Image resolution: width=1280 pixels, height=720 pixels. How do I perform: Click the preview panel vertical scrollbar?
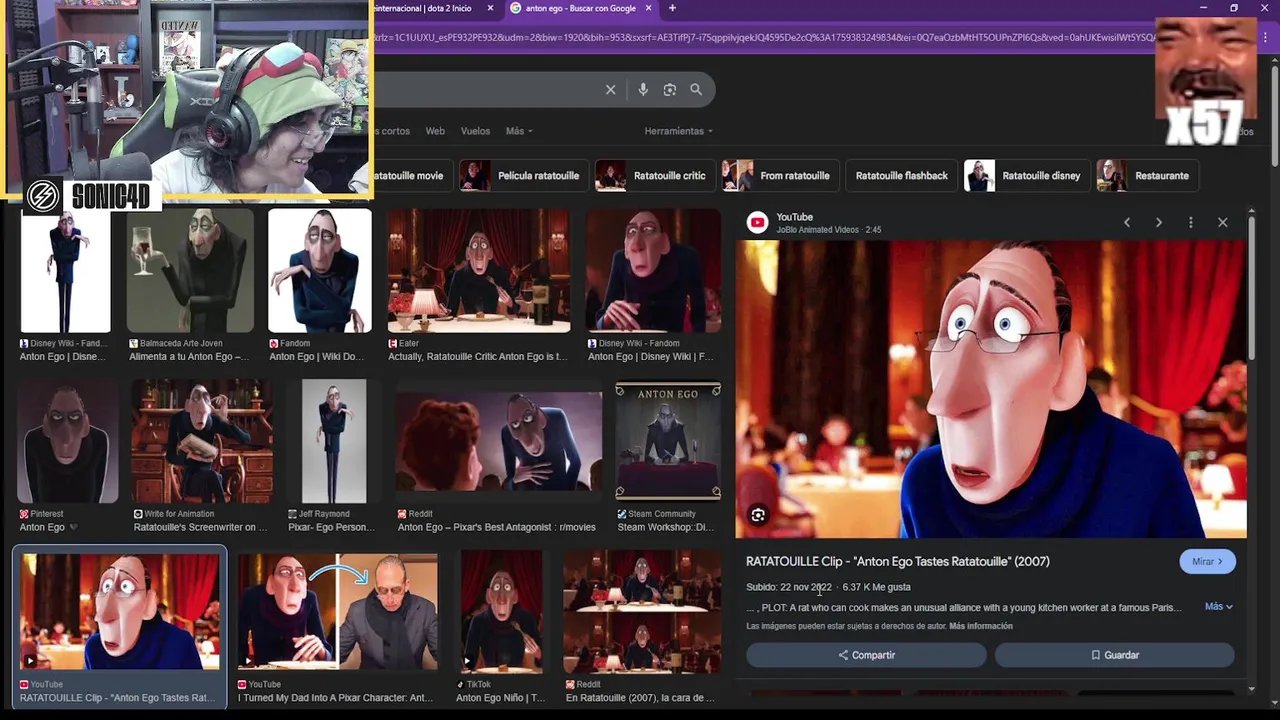click(1251, 287)
